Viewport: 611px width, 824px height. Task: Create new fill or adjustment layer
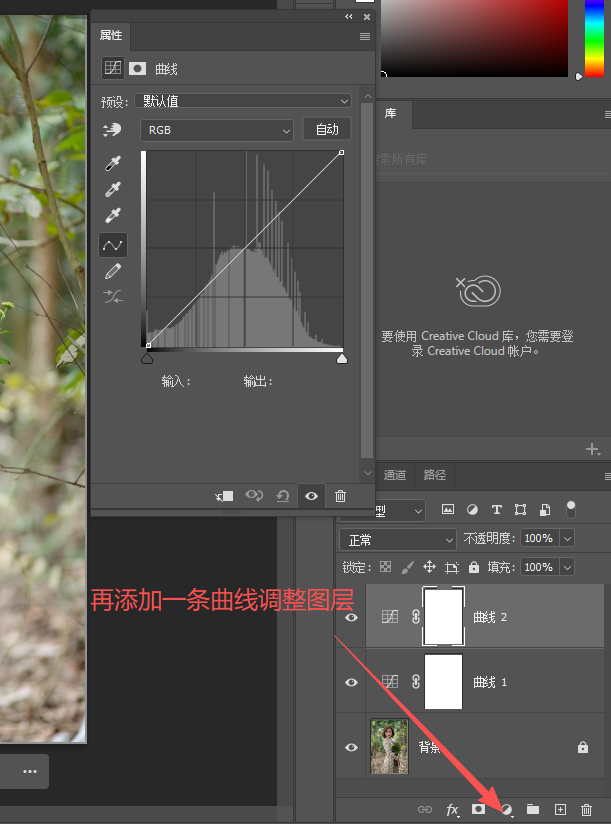click(x=506, y=809)
